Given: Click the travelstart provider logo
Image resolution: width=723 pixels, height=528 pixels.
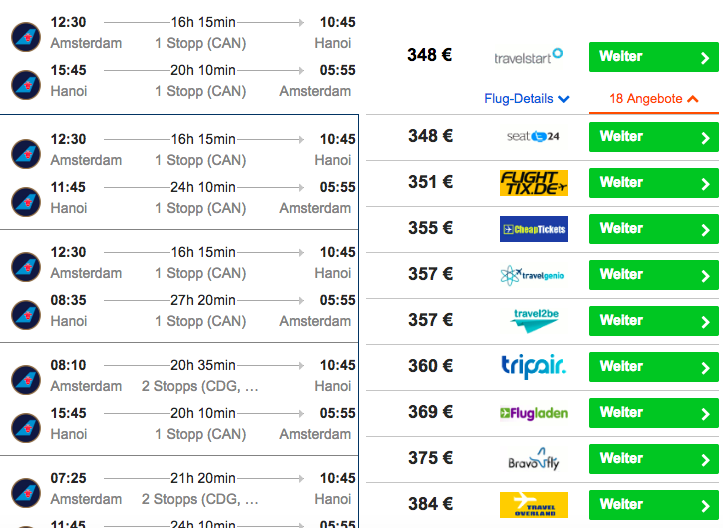Looking at the screenshot, I should (528, 56).
